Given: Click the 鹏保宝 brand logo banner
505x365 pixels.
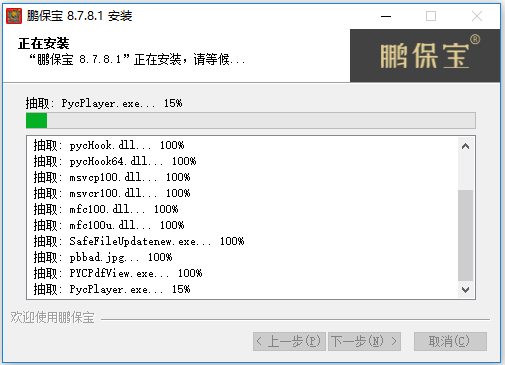Looking at the screenshot, I should pos(425,55).
